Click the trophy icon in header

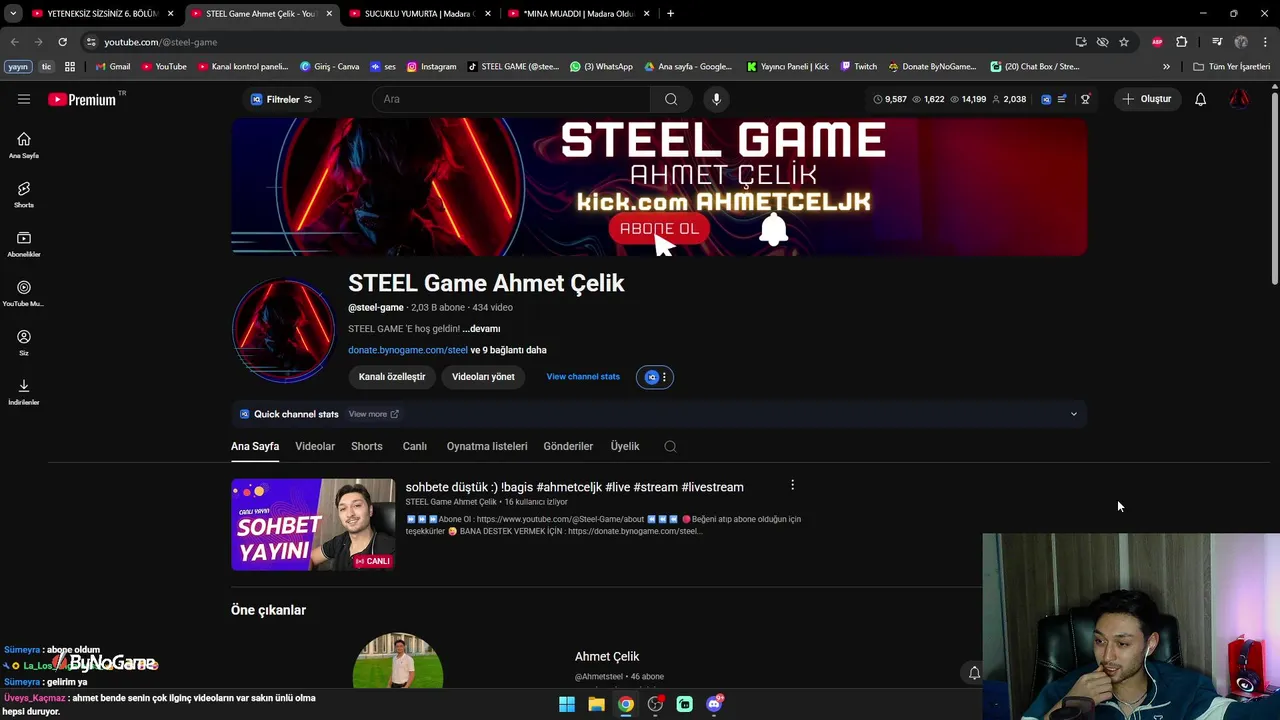point(1085,99)
